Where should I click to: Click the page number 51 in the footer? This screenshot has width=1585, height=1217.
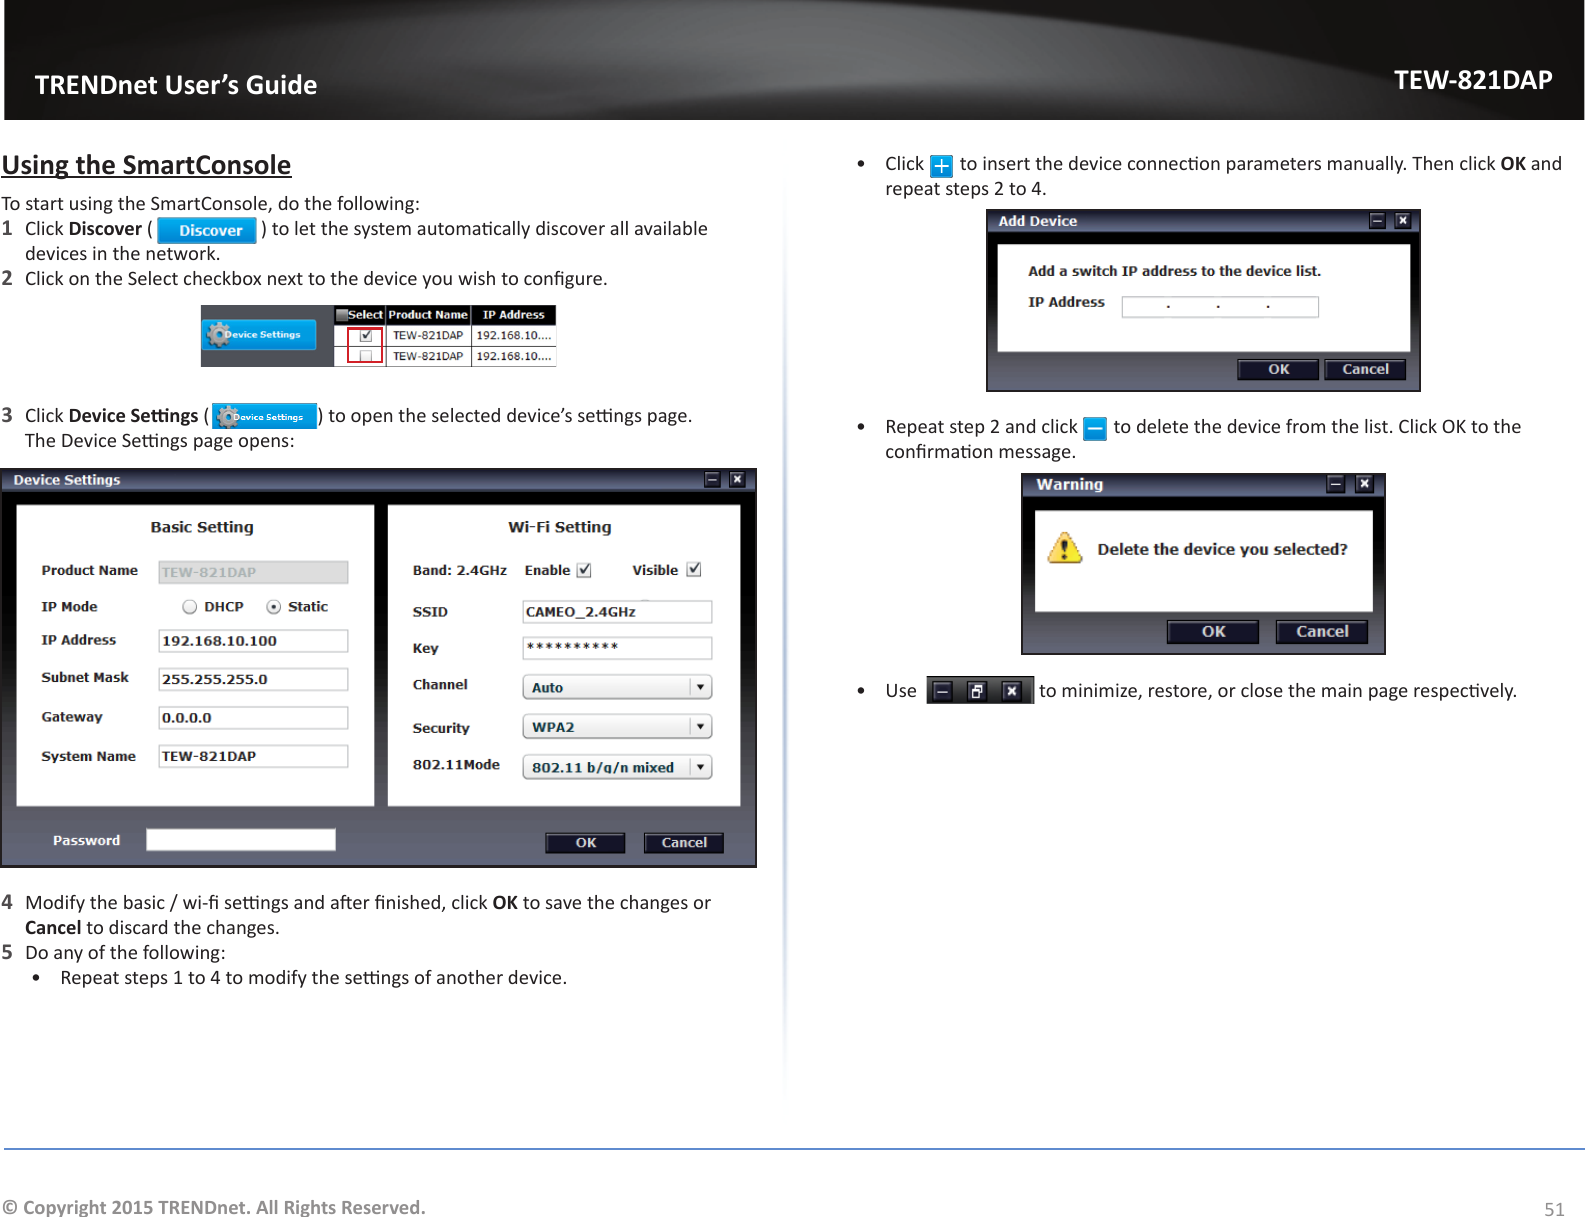coord(1554,1209)
